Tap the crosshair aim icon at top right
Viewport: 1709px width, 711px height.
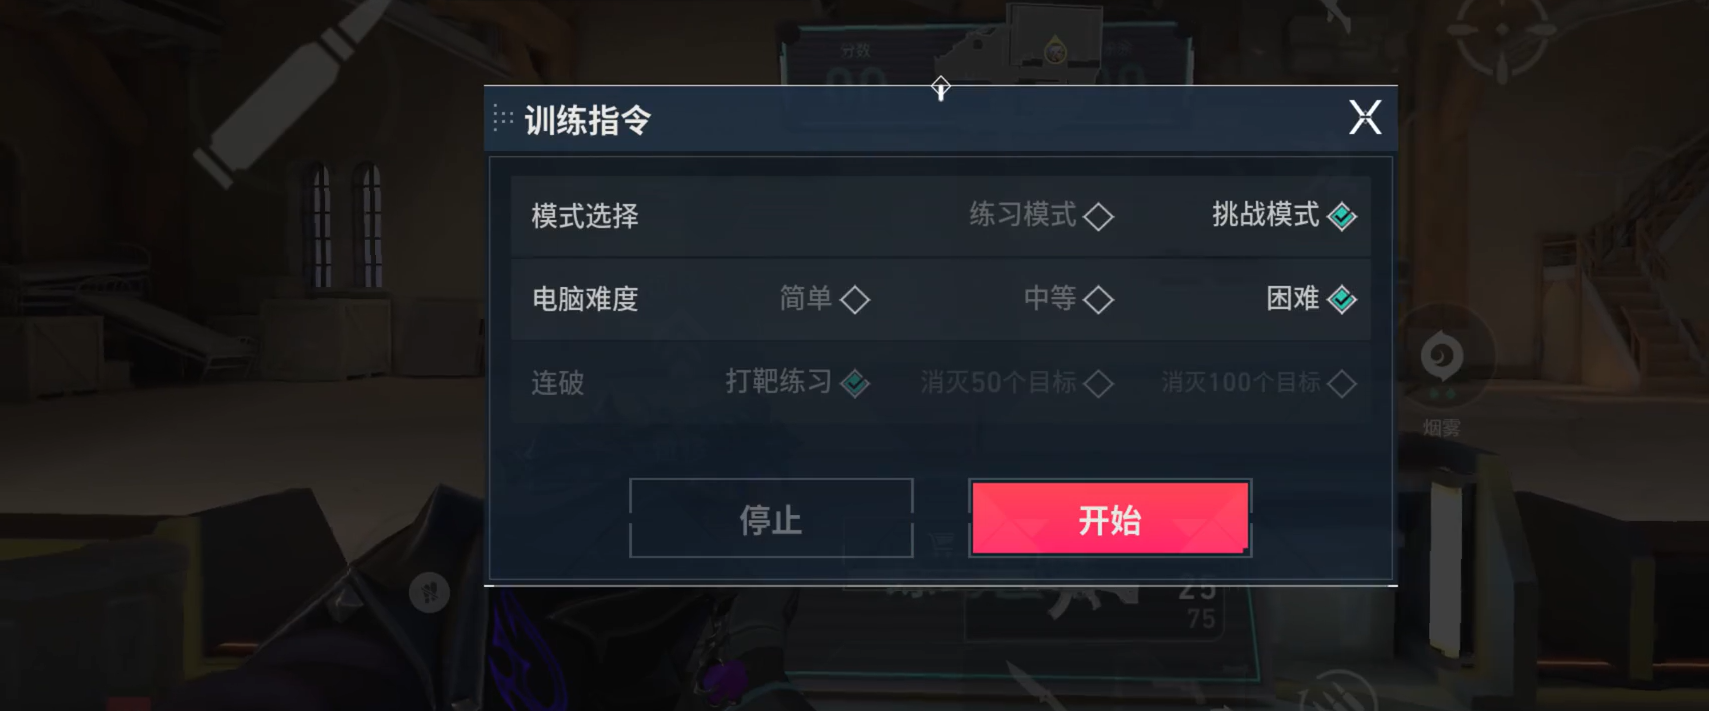point(1502,33)
